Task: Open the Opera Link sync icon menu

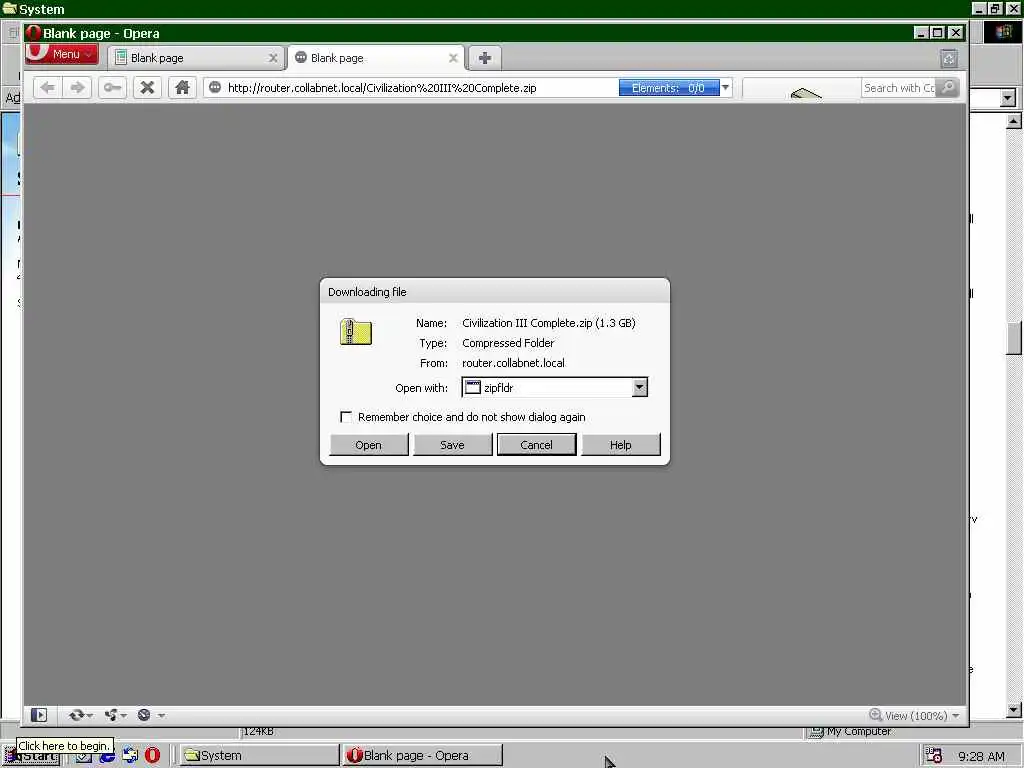Action: (80, 715)
